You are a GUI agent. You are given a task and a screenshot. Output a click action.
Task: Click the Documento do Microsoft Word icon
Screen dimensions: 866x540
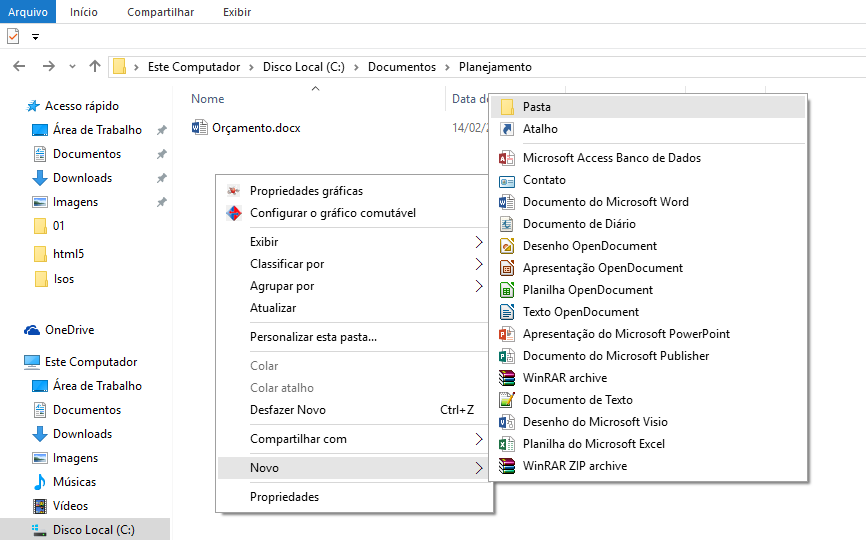tap(506, 202)
